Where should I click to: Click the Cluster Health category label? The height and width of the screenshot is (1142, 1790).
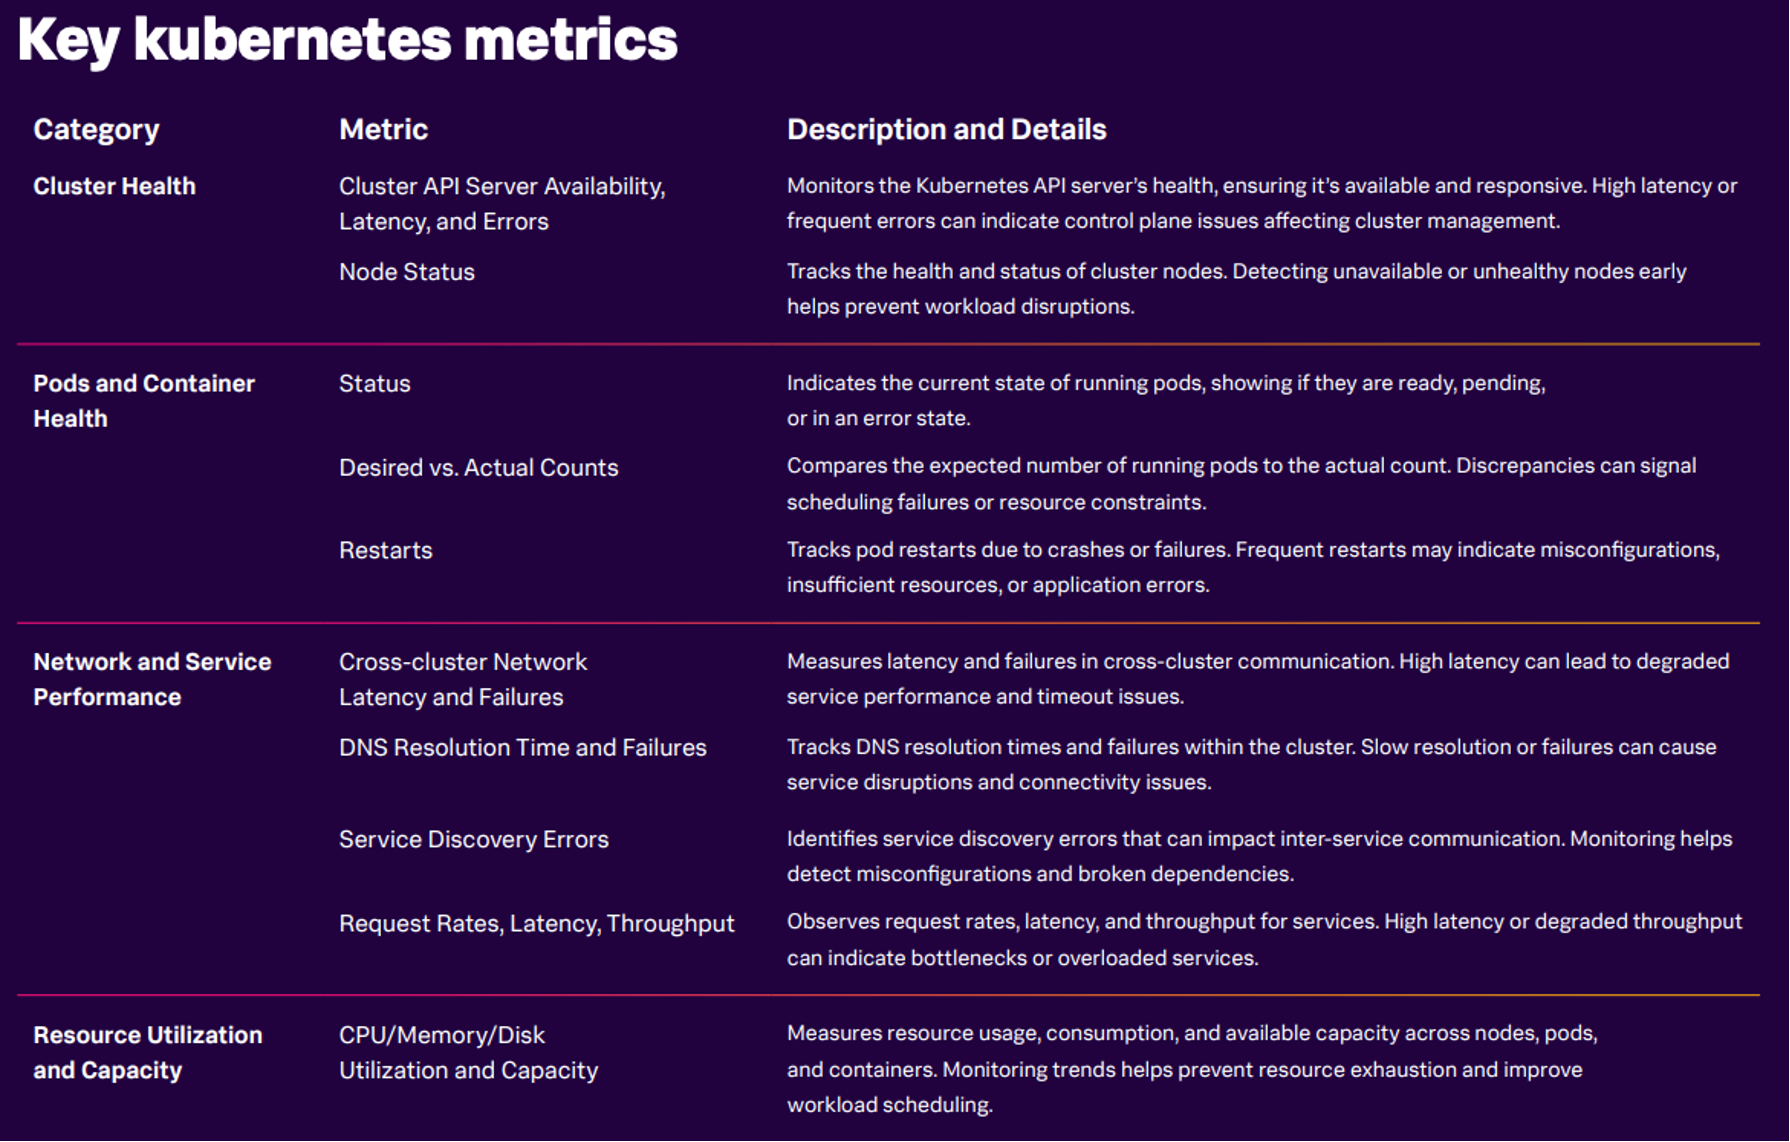[114, 186]
